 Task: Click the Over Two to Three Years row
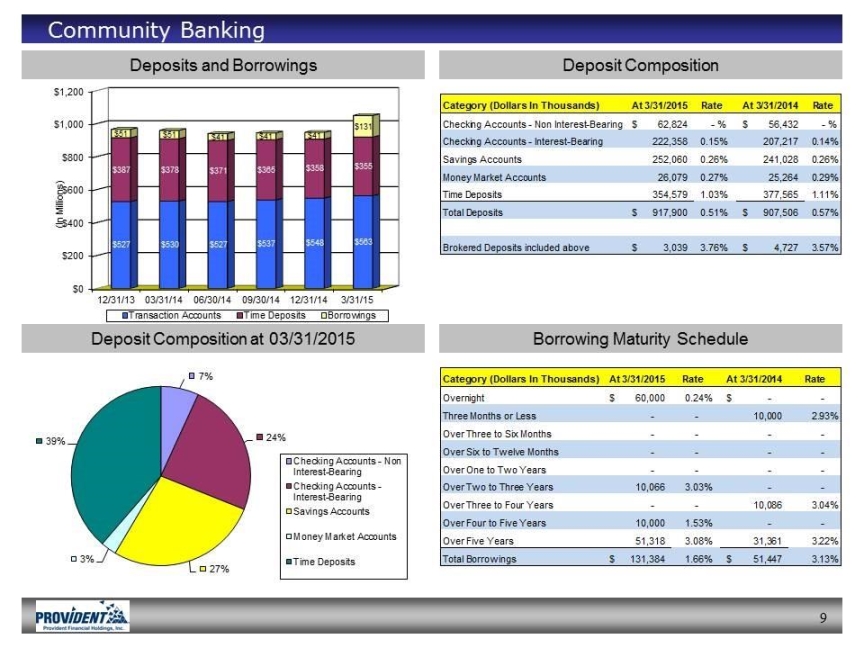(640, 487)
